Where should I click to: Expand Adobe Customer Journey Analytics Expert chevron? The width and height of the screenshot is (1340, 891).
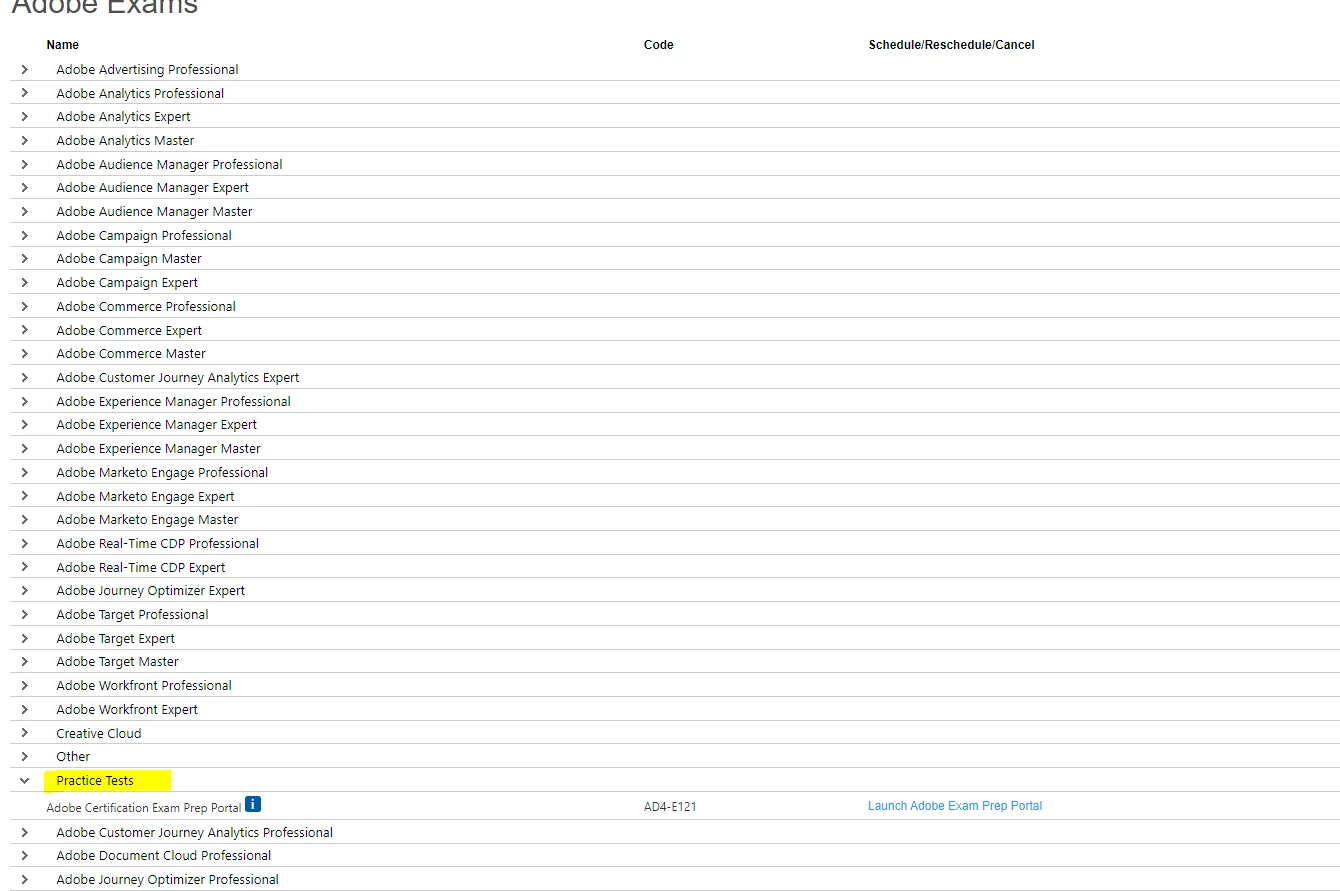pyautogui.click(x=25, y=377)
